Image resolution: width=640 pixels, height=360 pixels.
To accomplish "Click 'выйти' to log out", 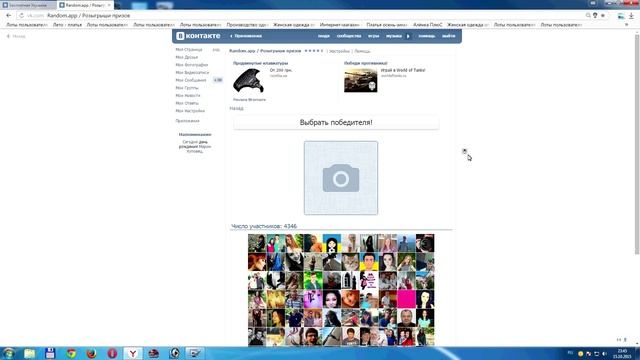I will (449, 36).
